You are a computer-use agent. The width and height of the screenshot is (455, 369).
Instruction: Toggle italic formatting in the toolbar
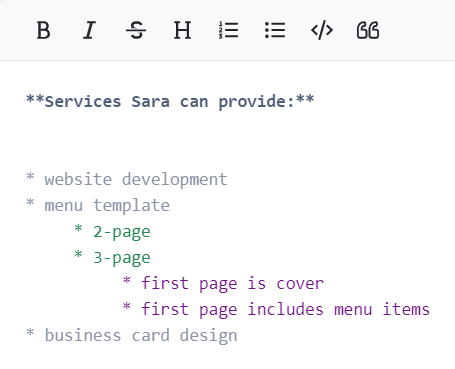(x=89, y=30)
